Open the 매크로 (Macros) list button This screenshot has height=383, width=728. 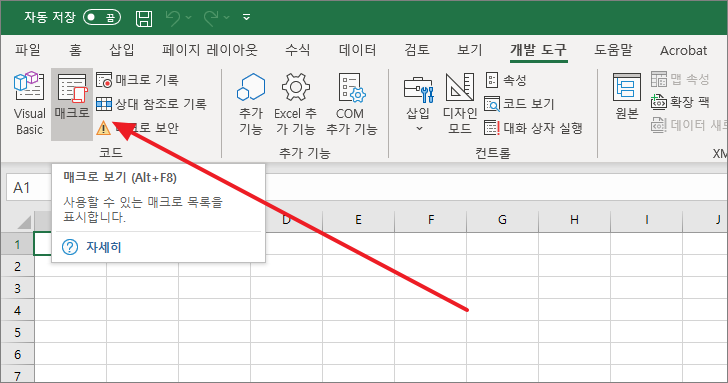click(x=72, y=104)
